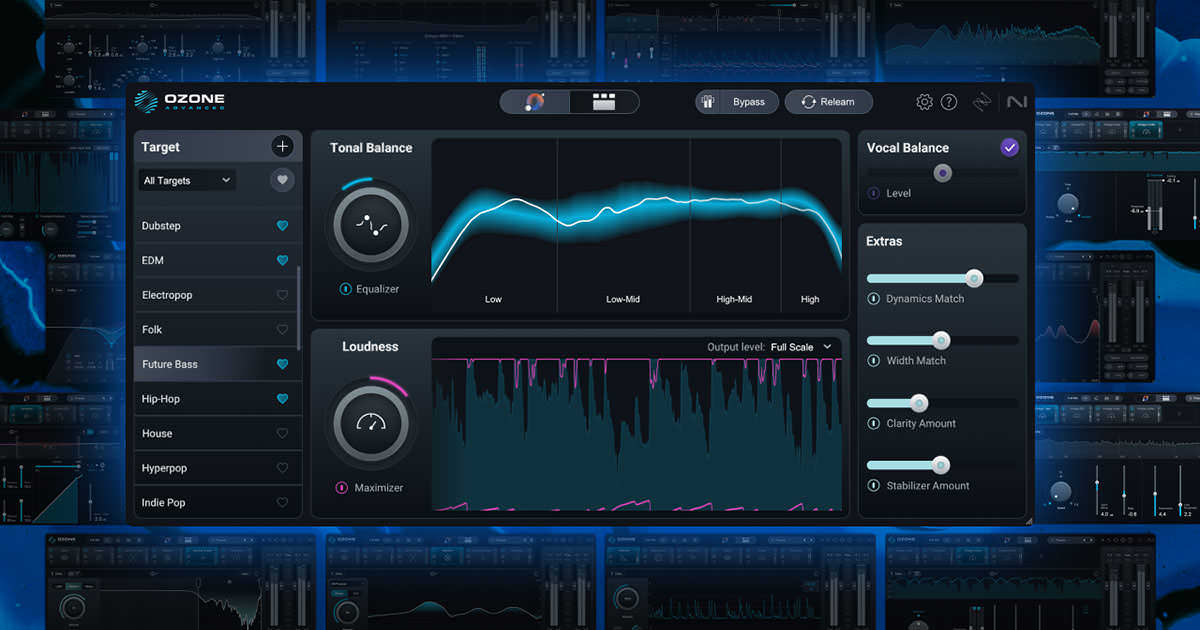Toggle Stabilizer Amount power button

(x=873, y=485)
